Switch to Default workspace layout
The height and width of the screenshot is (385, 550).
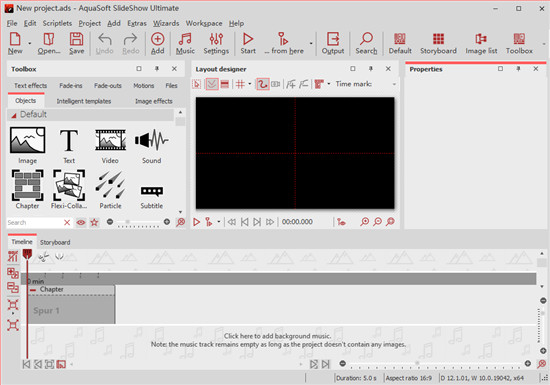[400, 43]
